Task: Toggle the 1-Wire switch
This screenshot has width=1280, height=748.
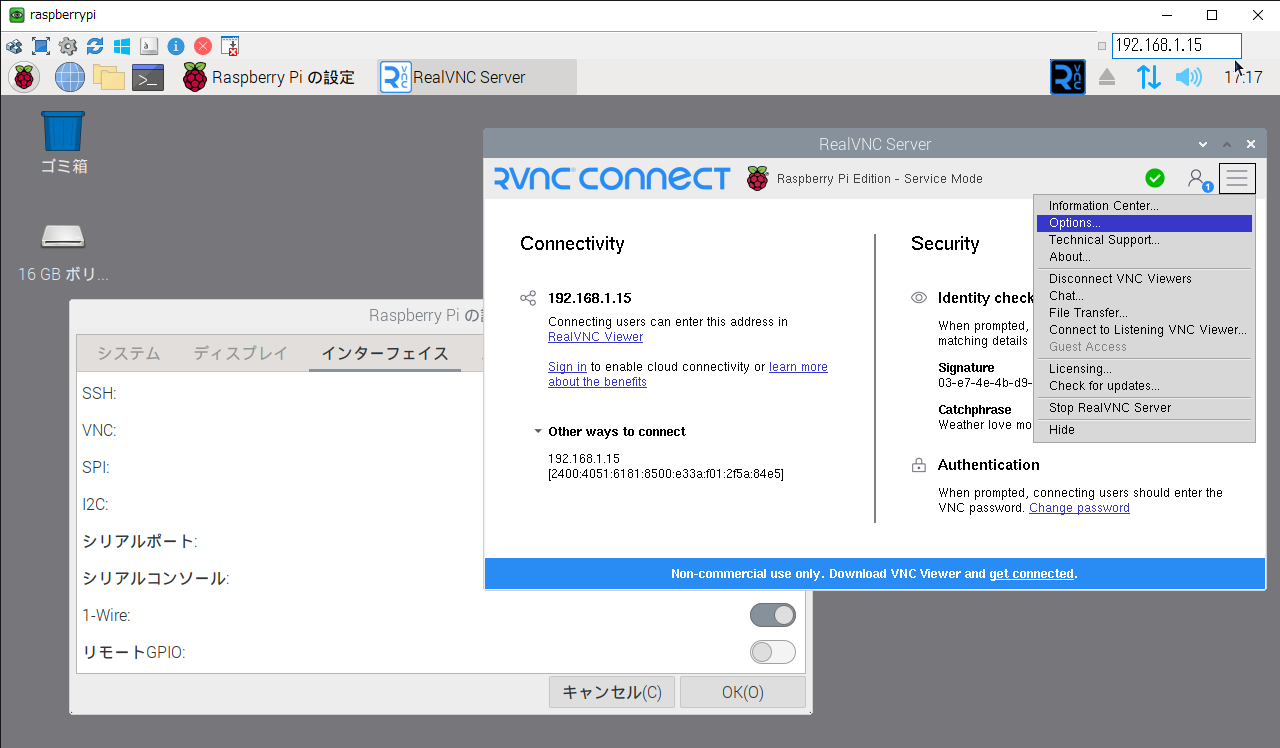Action: pos(773,615)
